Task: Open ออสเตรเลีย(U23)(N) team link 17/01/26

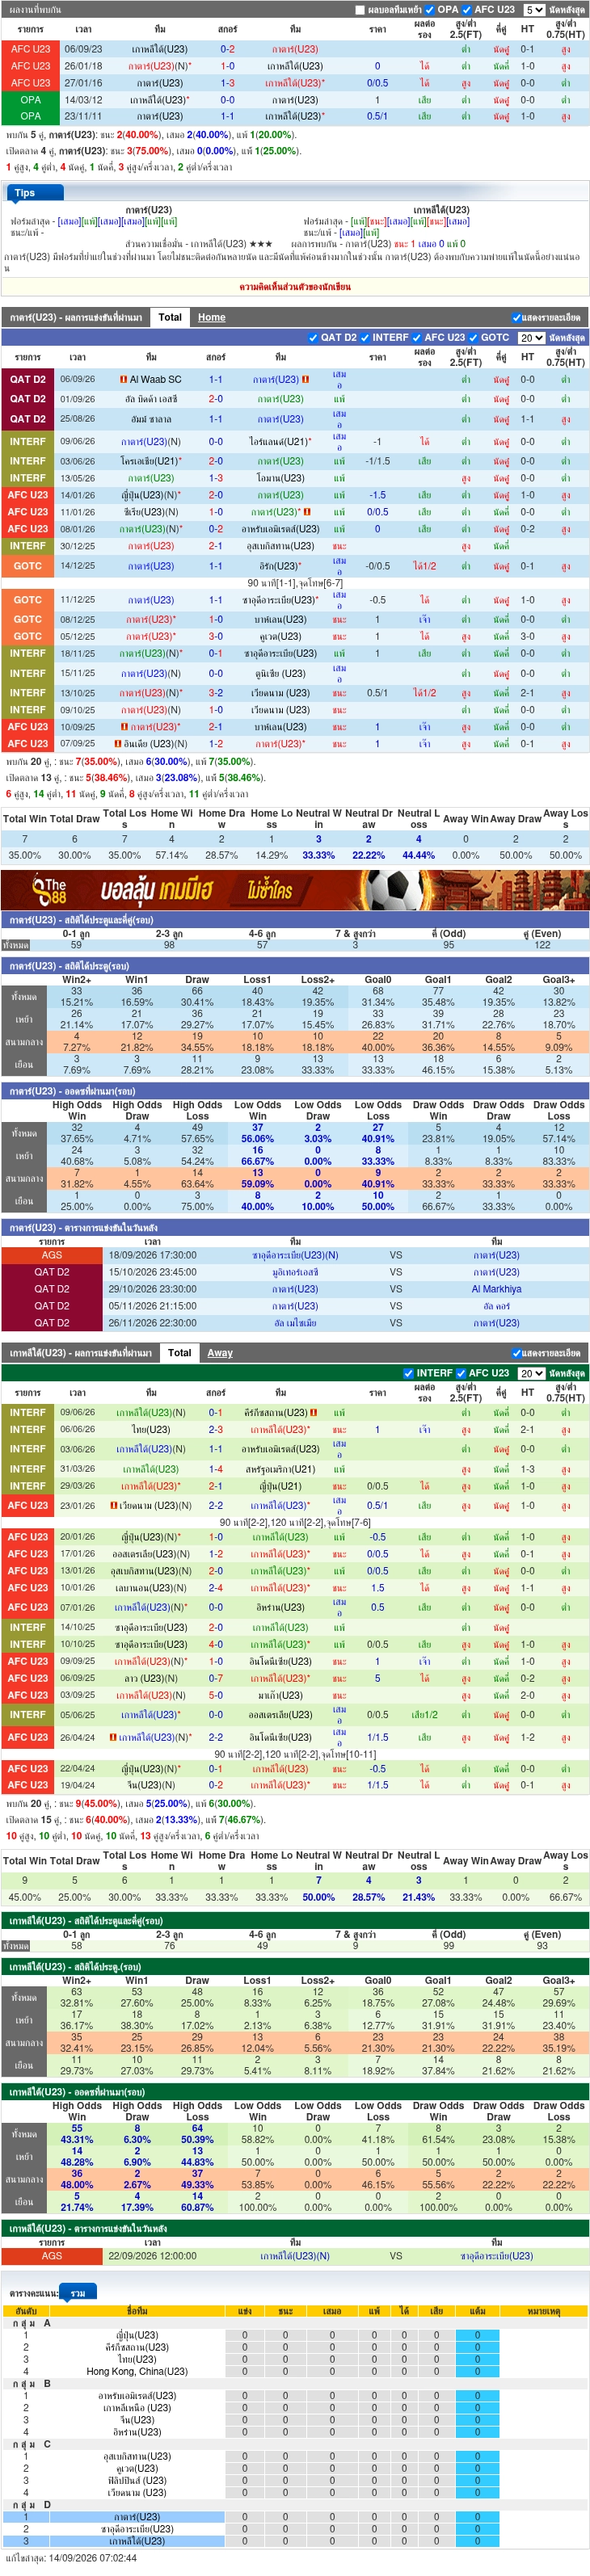Action: coord(150,1554)
